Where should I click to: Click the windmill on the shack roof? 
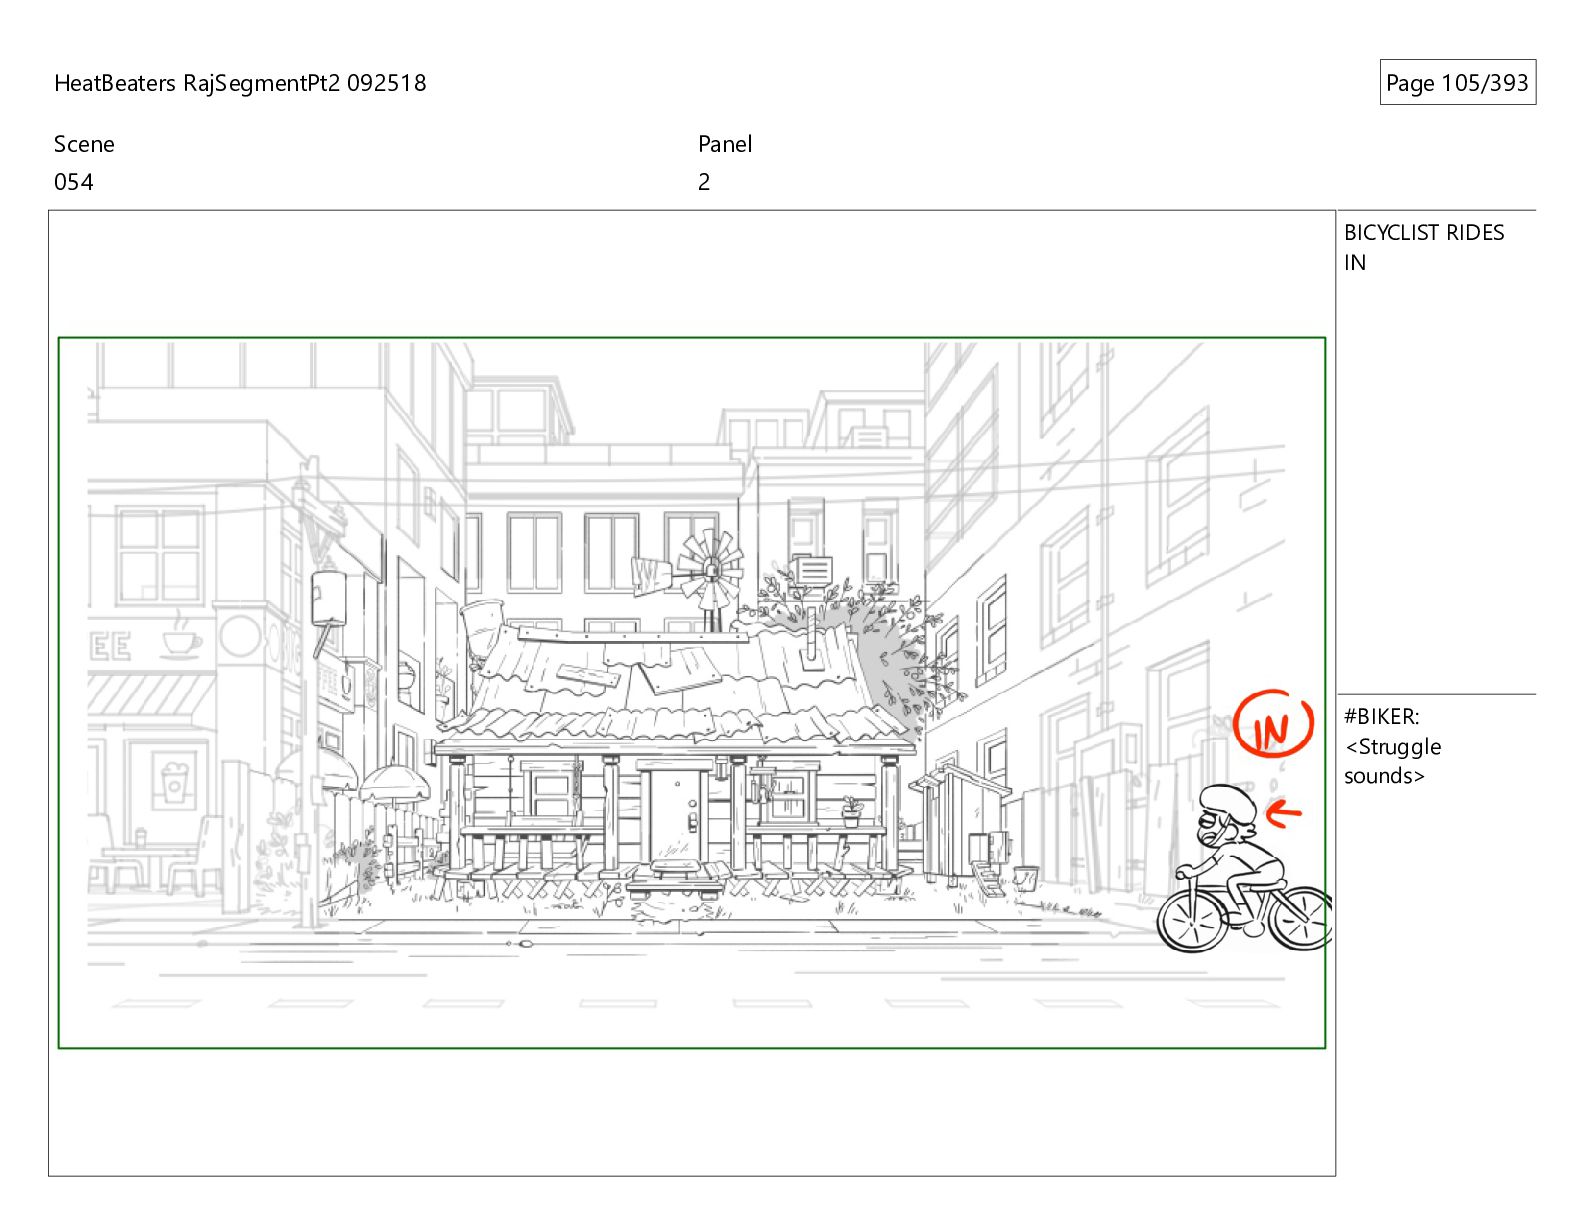(x=711, y=566)
